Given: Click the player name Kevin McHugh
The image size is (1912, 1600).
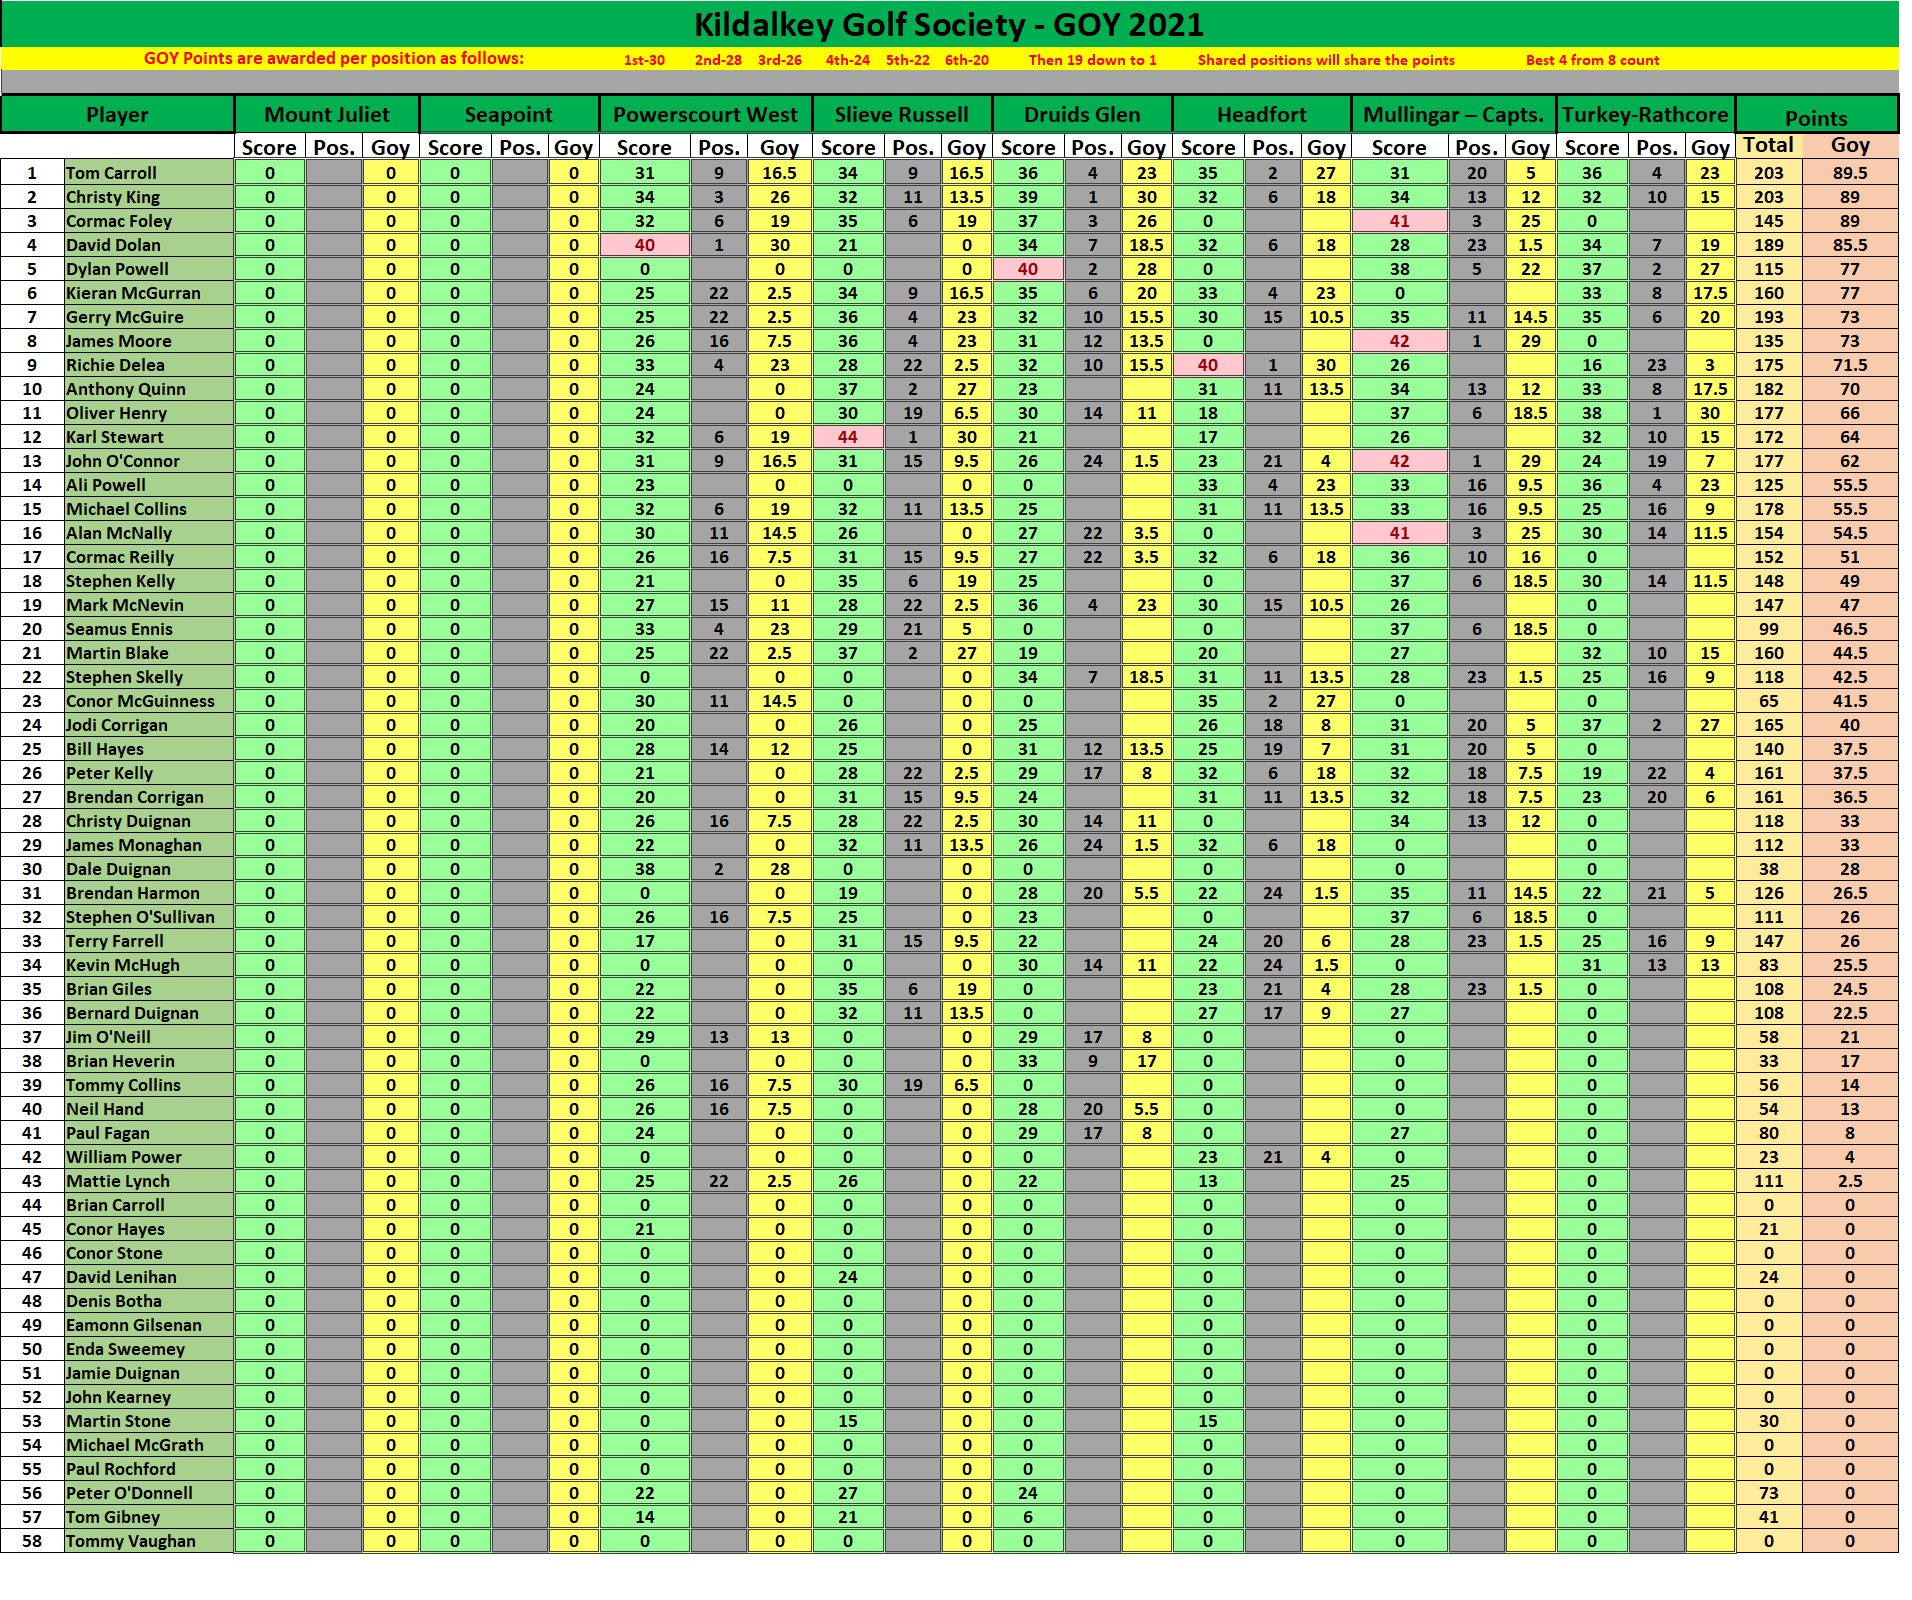Looking at the screenshot, I should 123,965.
